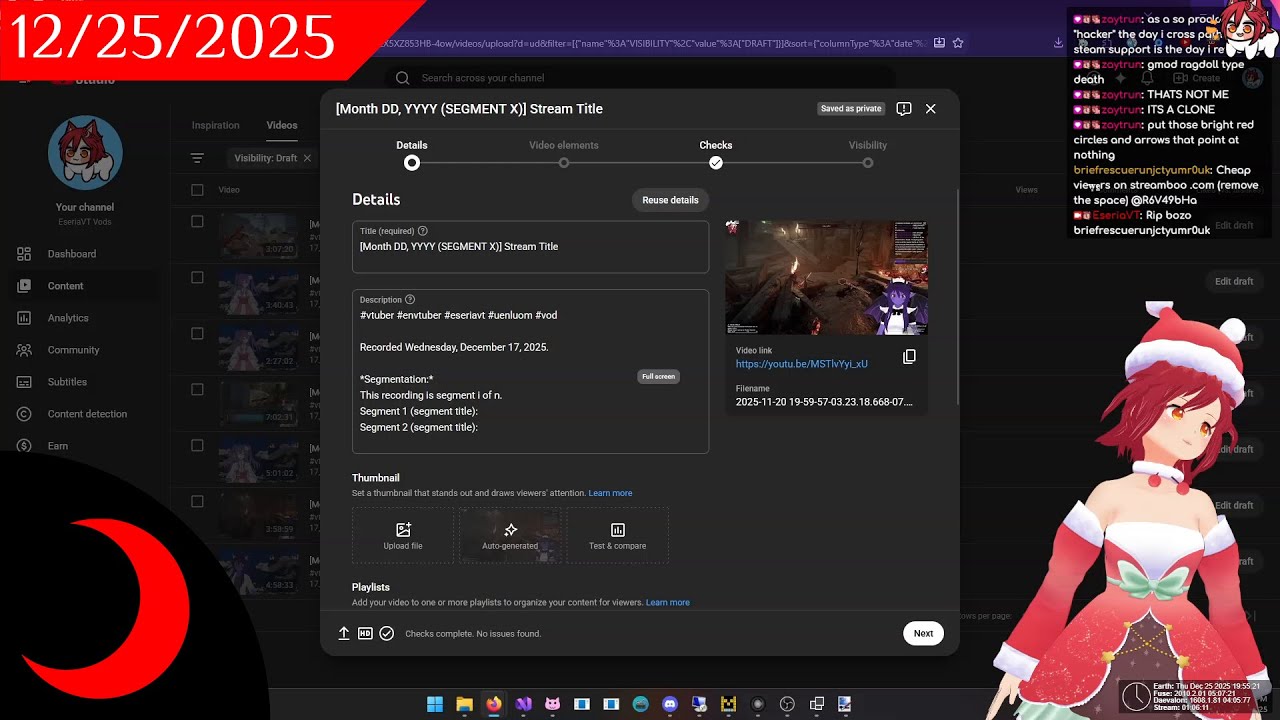This screenshot has height=720, width=1280.
Task: Click the HD processing status icon
Action: (x=365, y=633)
